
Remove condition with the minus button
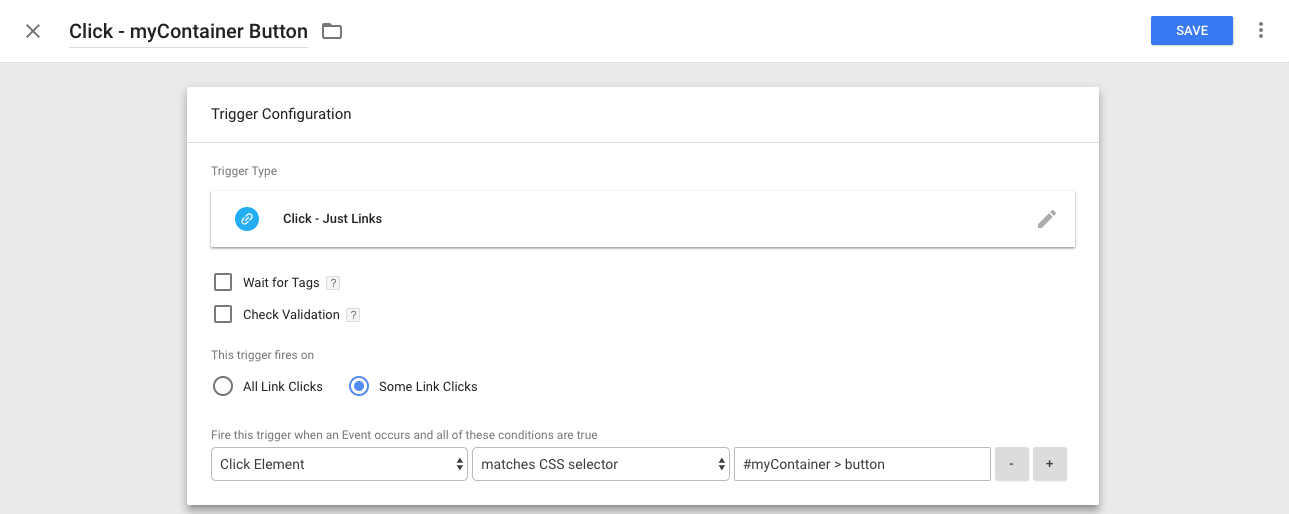coord(1012,464)
